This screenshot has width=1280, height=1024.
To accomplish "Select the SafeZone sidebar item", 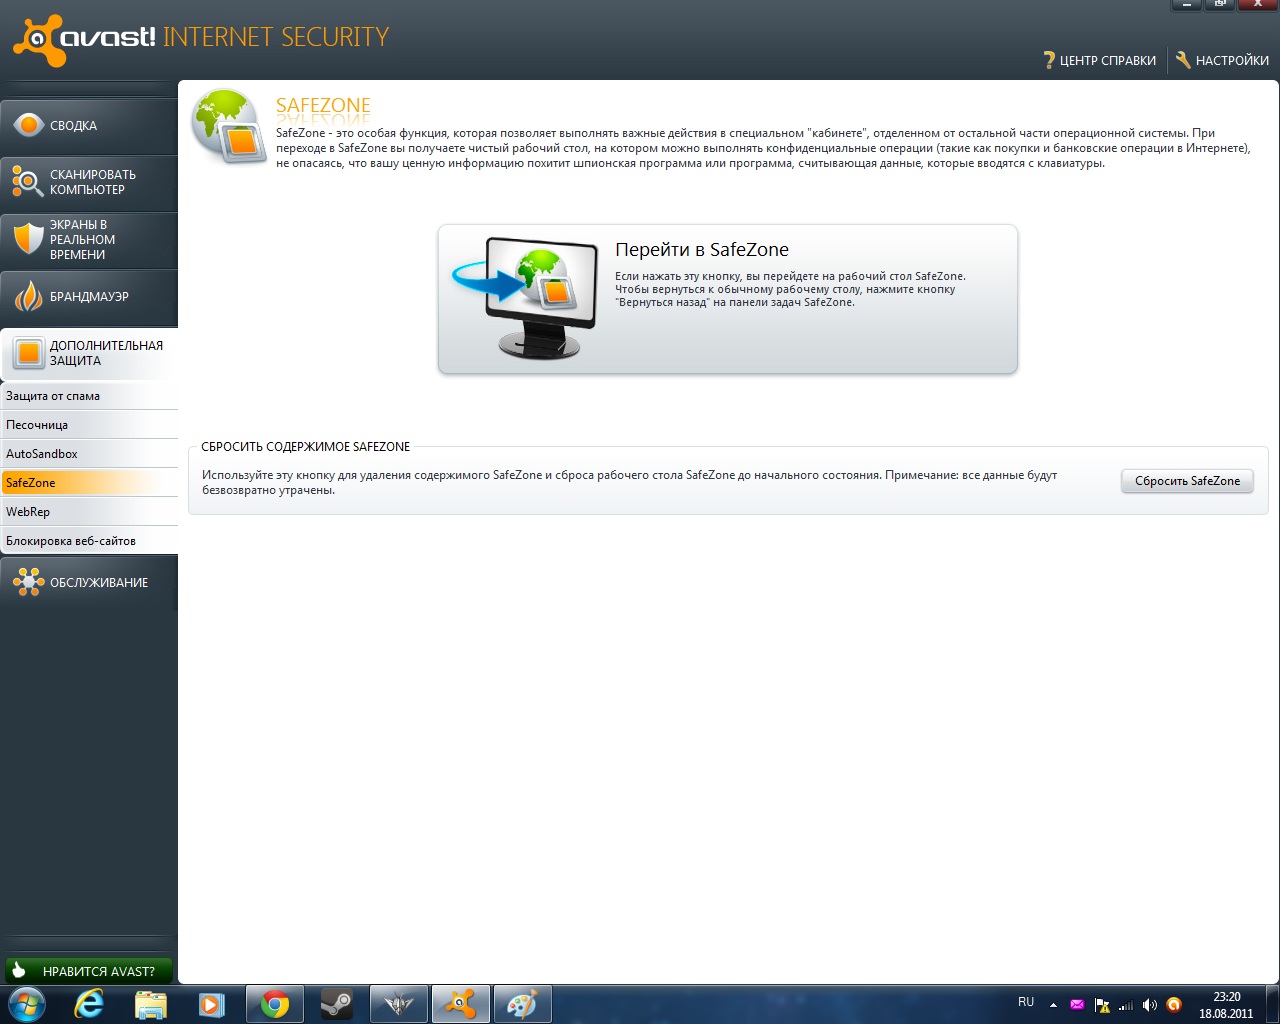I will coord(89,483).
